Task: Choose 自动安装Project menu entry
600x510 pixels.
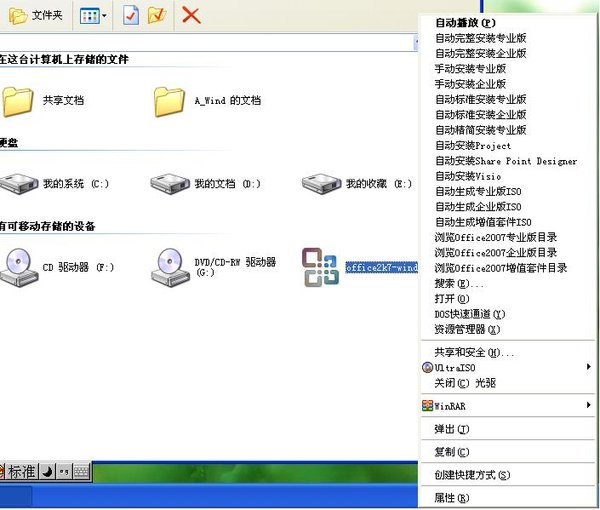Action: (x=507, y=145)
